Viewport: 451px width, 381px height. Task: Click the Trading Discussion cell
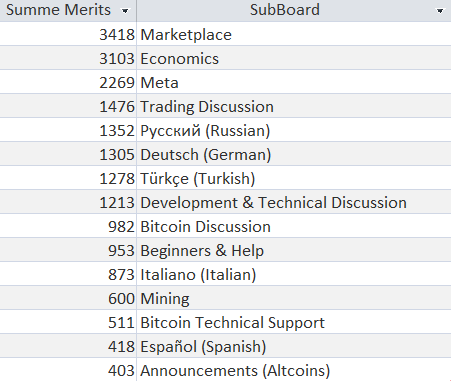click(x=294, y=106)
